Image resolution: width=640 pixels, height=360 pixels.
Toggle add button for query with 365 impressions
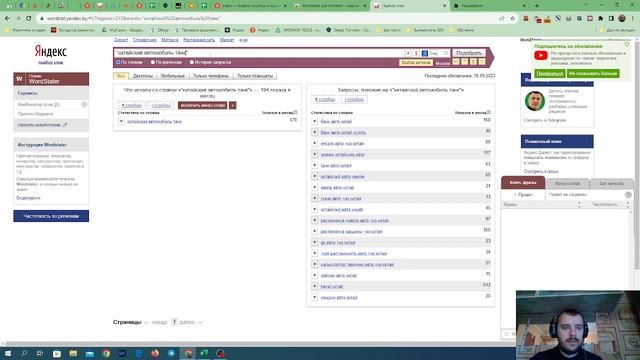(x=315, y=231)
